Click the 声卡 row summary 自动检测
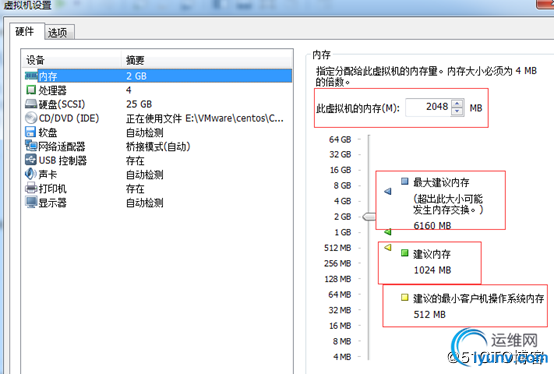 tap(145, 174)
